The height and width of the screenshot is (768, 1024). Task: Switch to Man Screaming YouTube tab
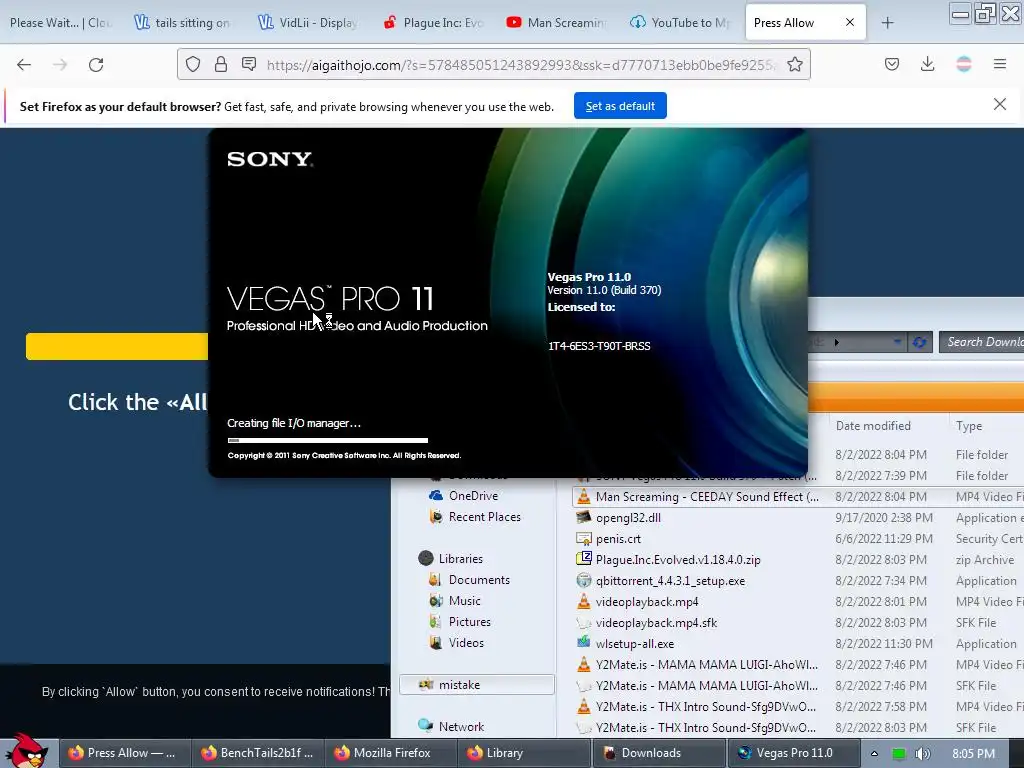click(556, 23)
